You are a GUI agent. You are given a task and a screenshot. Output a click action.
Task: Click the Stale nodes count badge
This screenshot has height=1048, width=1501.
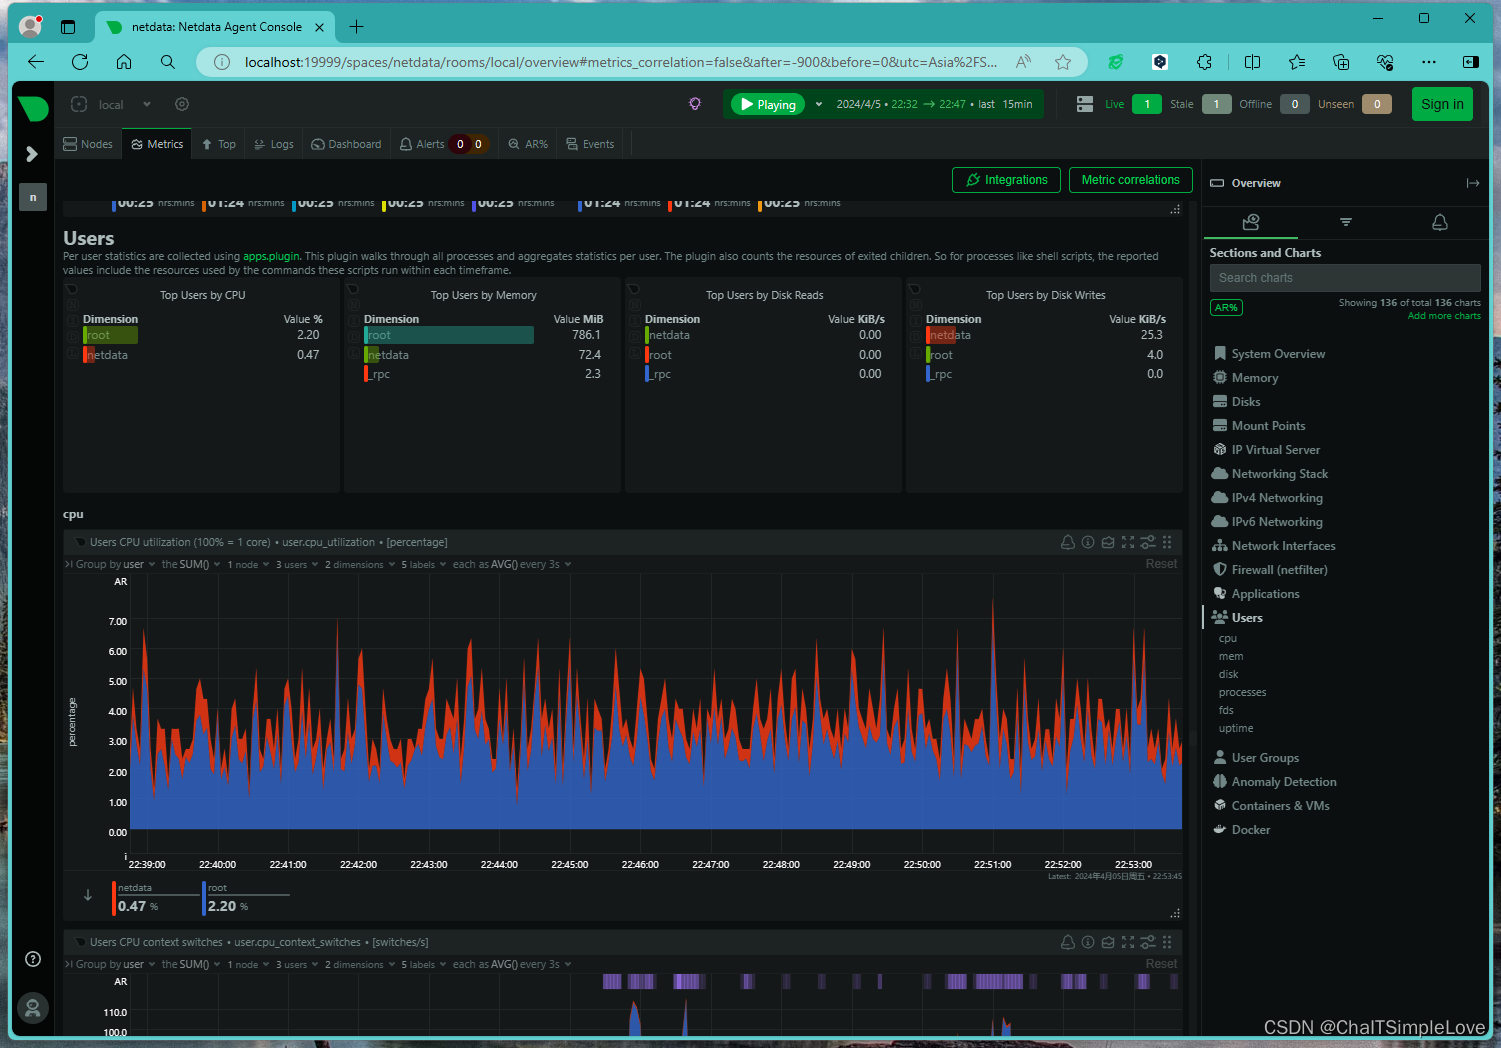[x=1216, y=104]
